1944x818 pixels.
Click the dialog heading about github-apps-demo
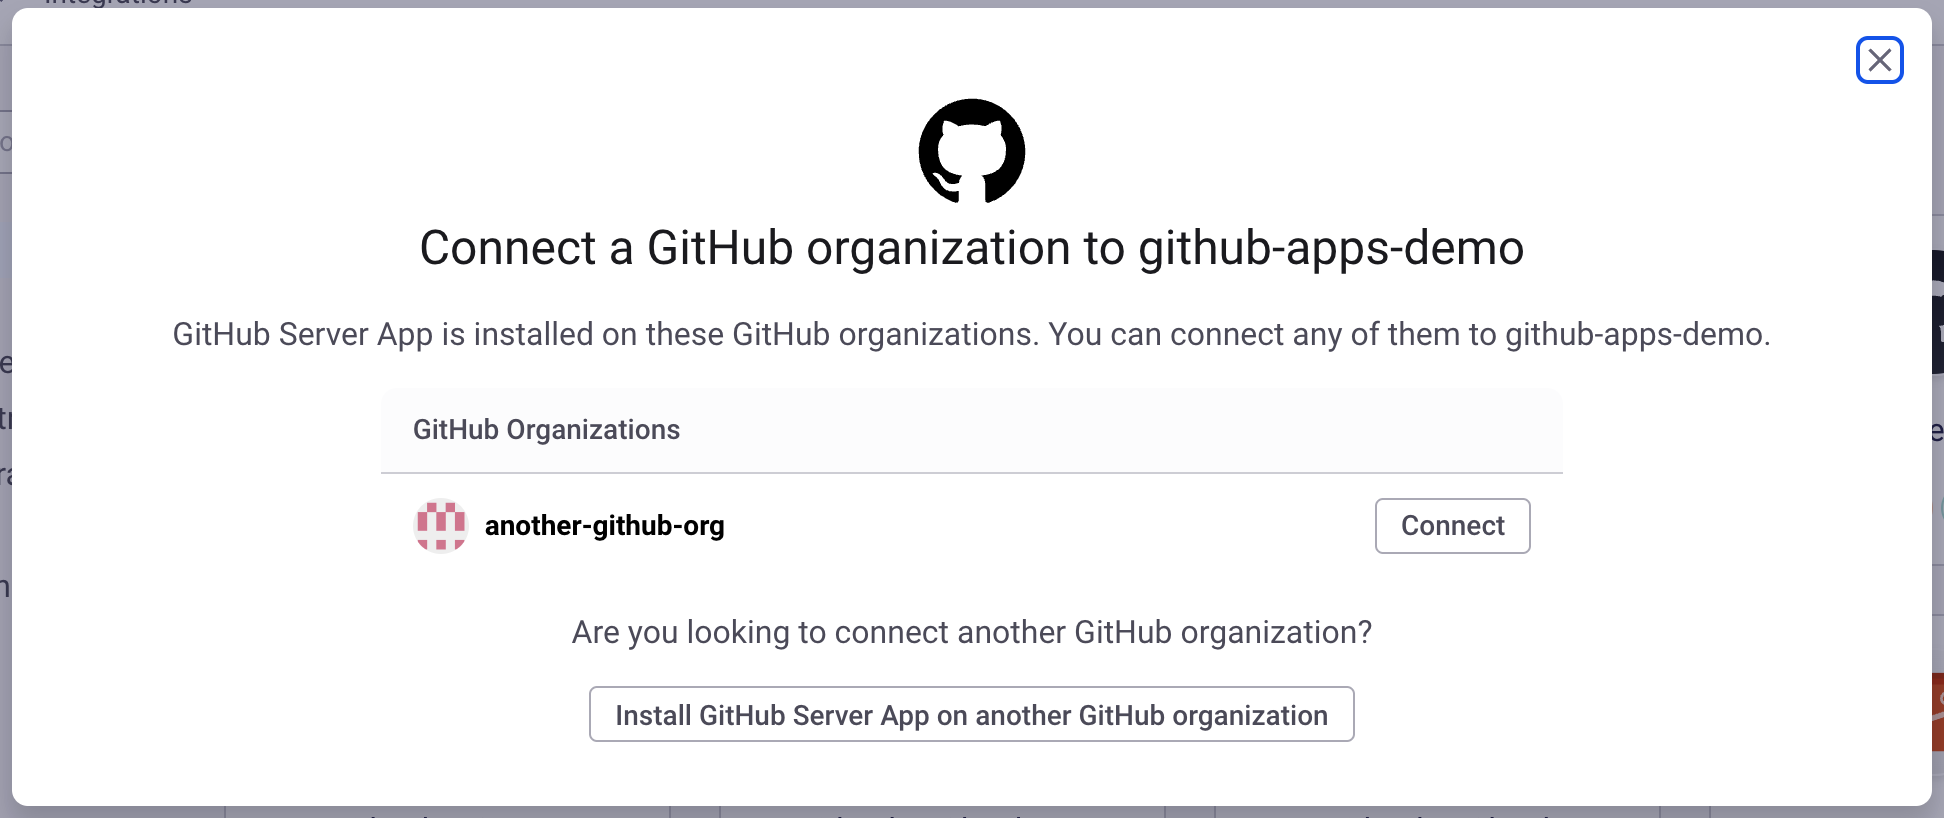[x=971, y=248]
